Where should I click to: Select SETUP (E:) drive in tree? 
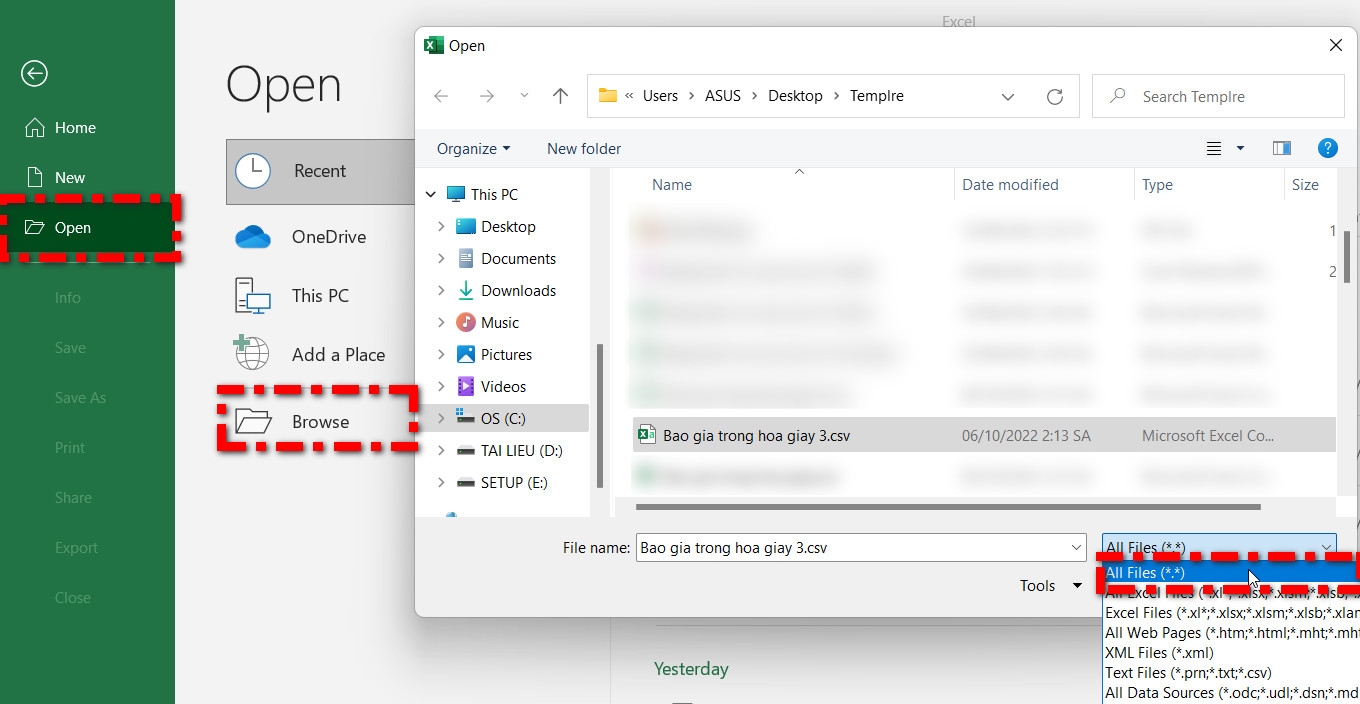[x=514, y=483]
